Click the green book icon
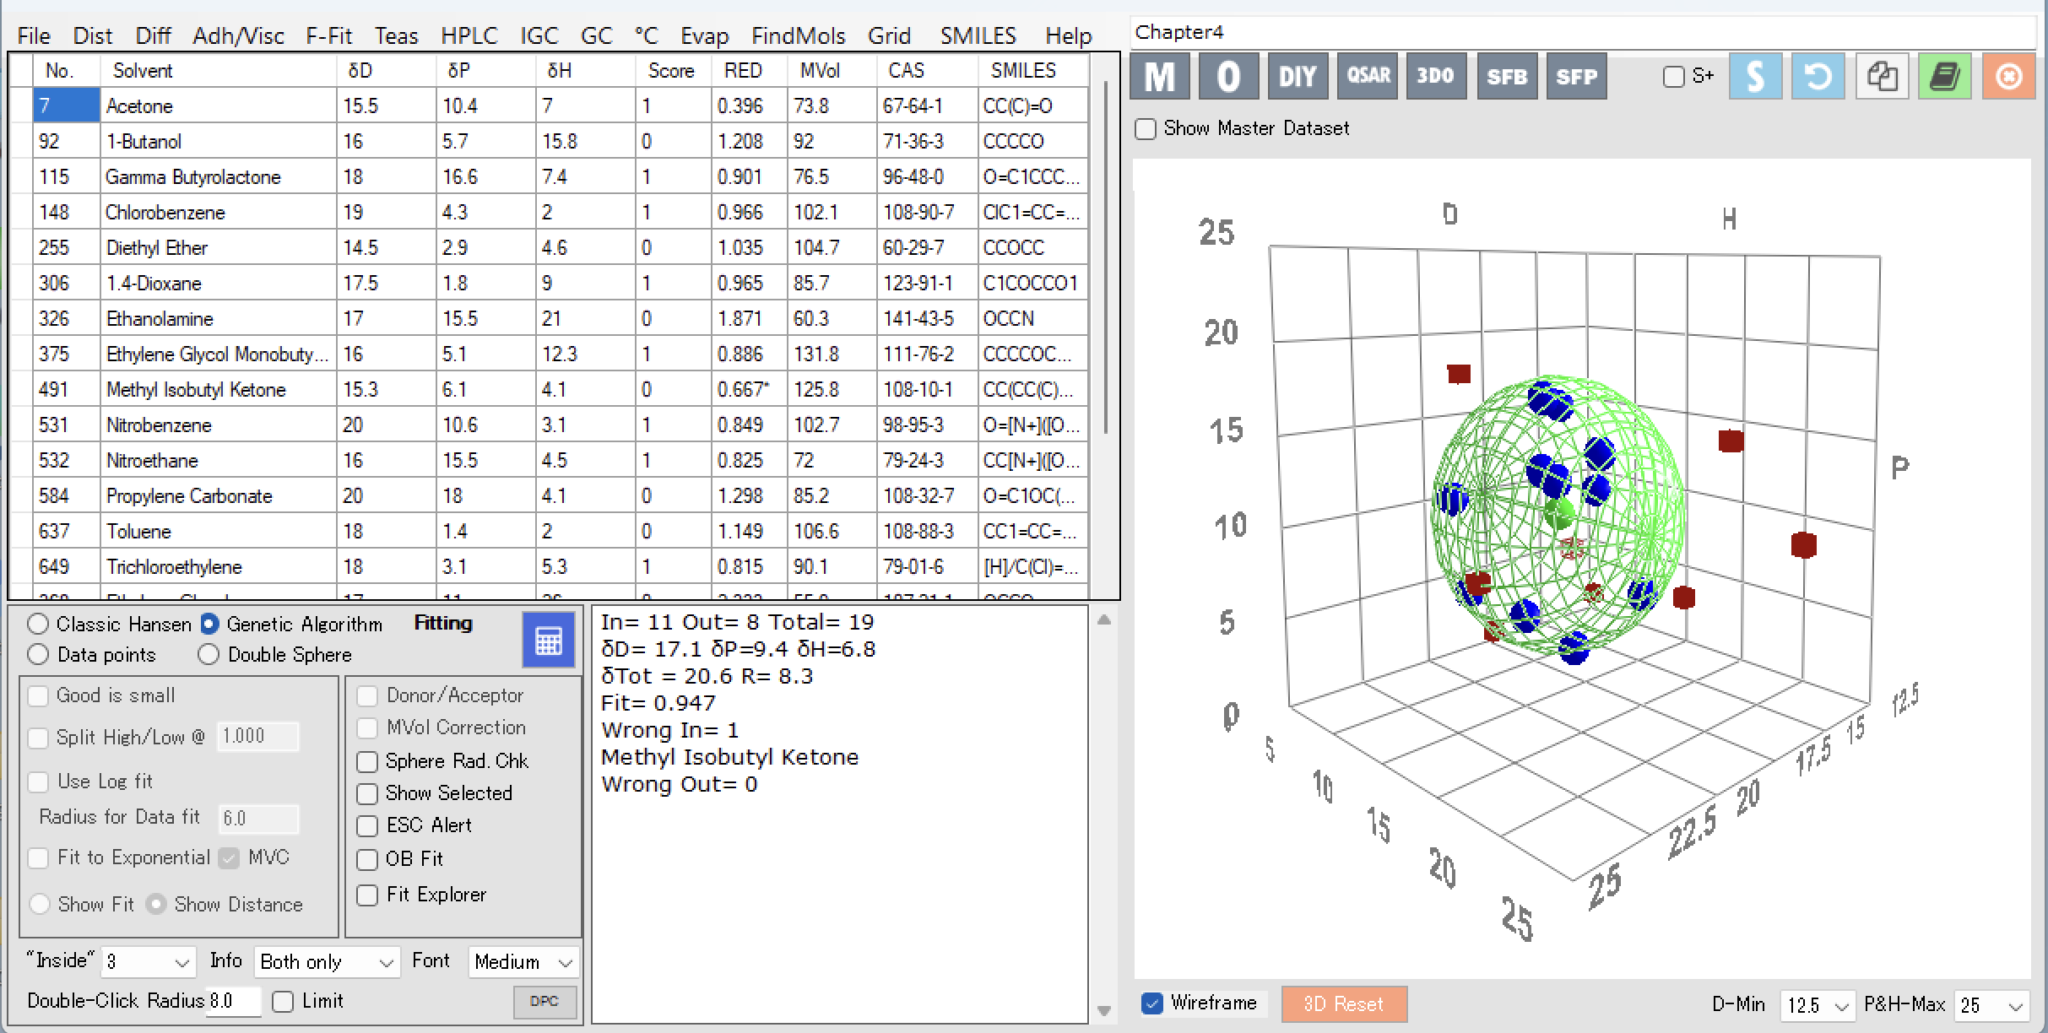 click(x=1944, y=77)
